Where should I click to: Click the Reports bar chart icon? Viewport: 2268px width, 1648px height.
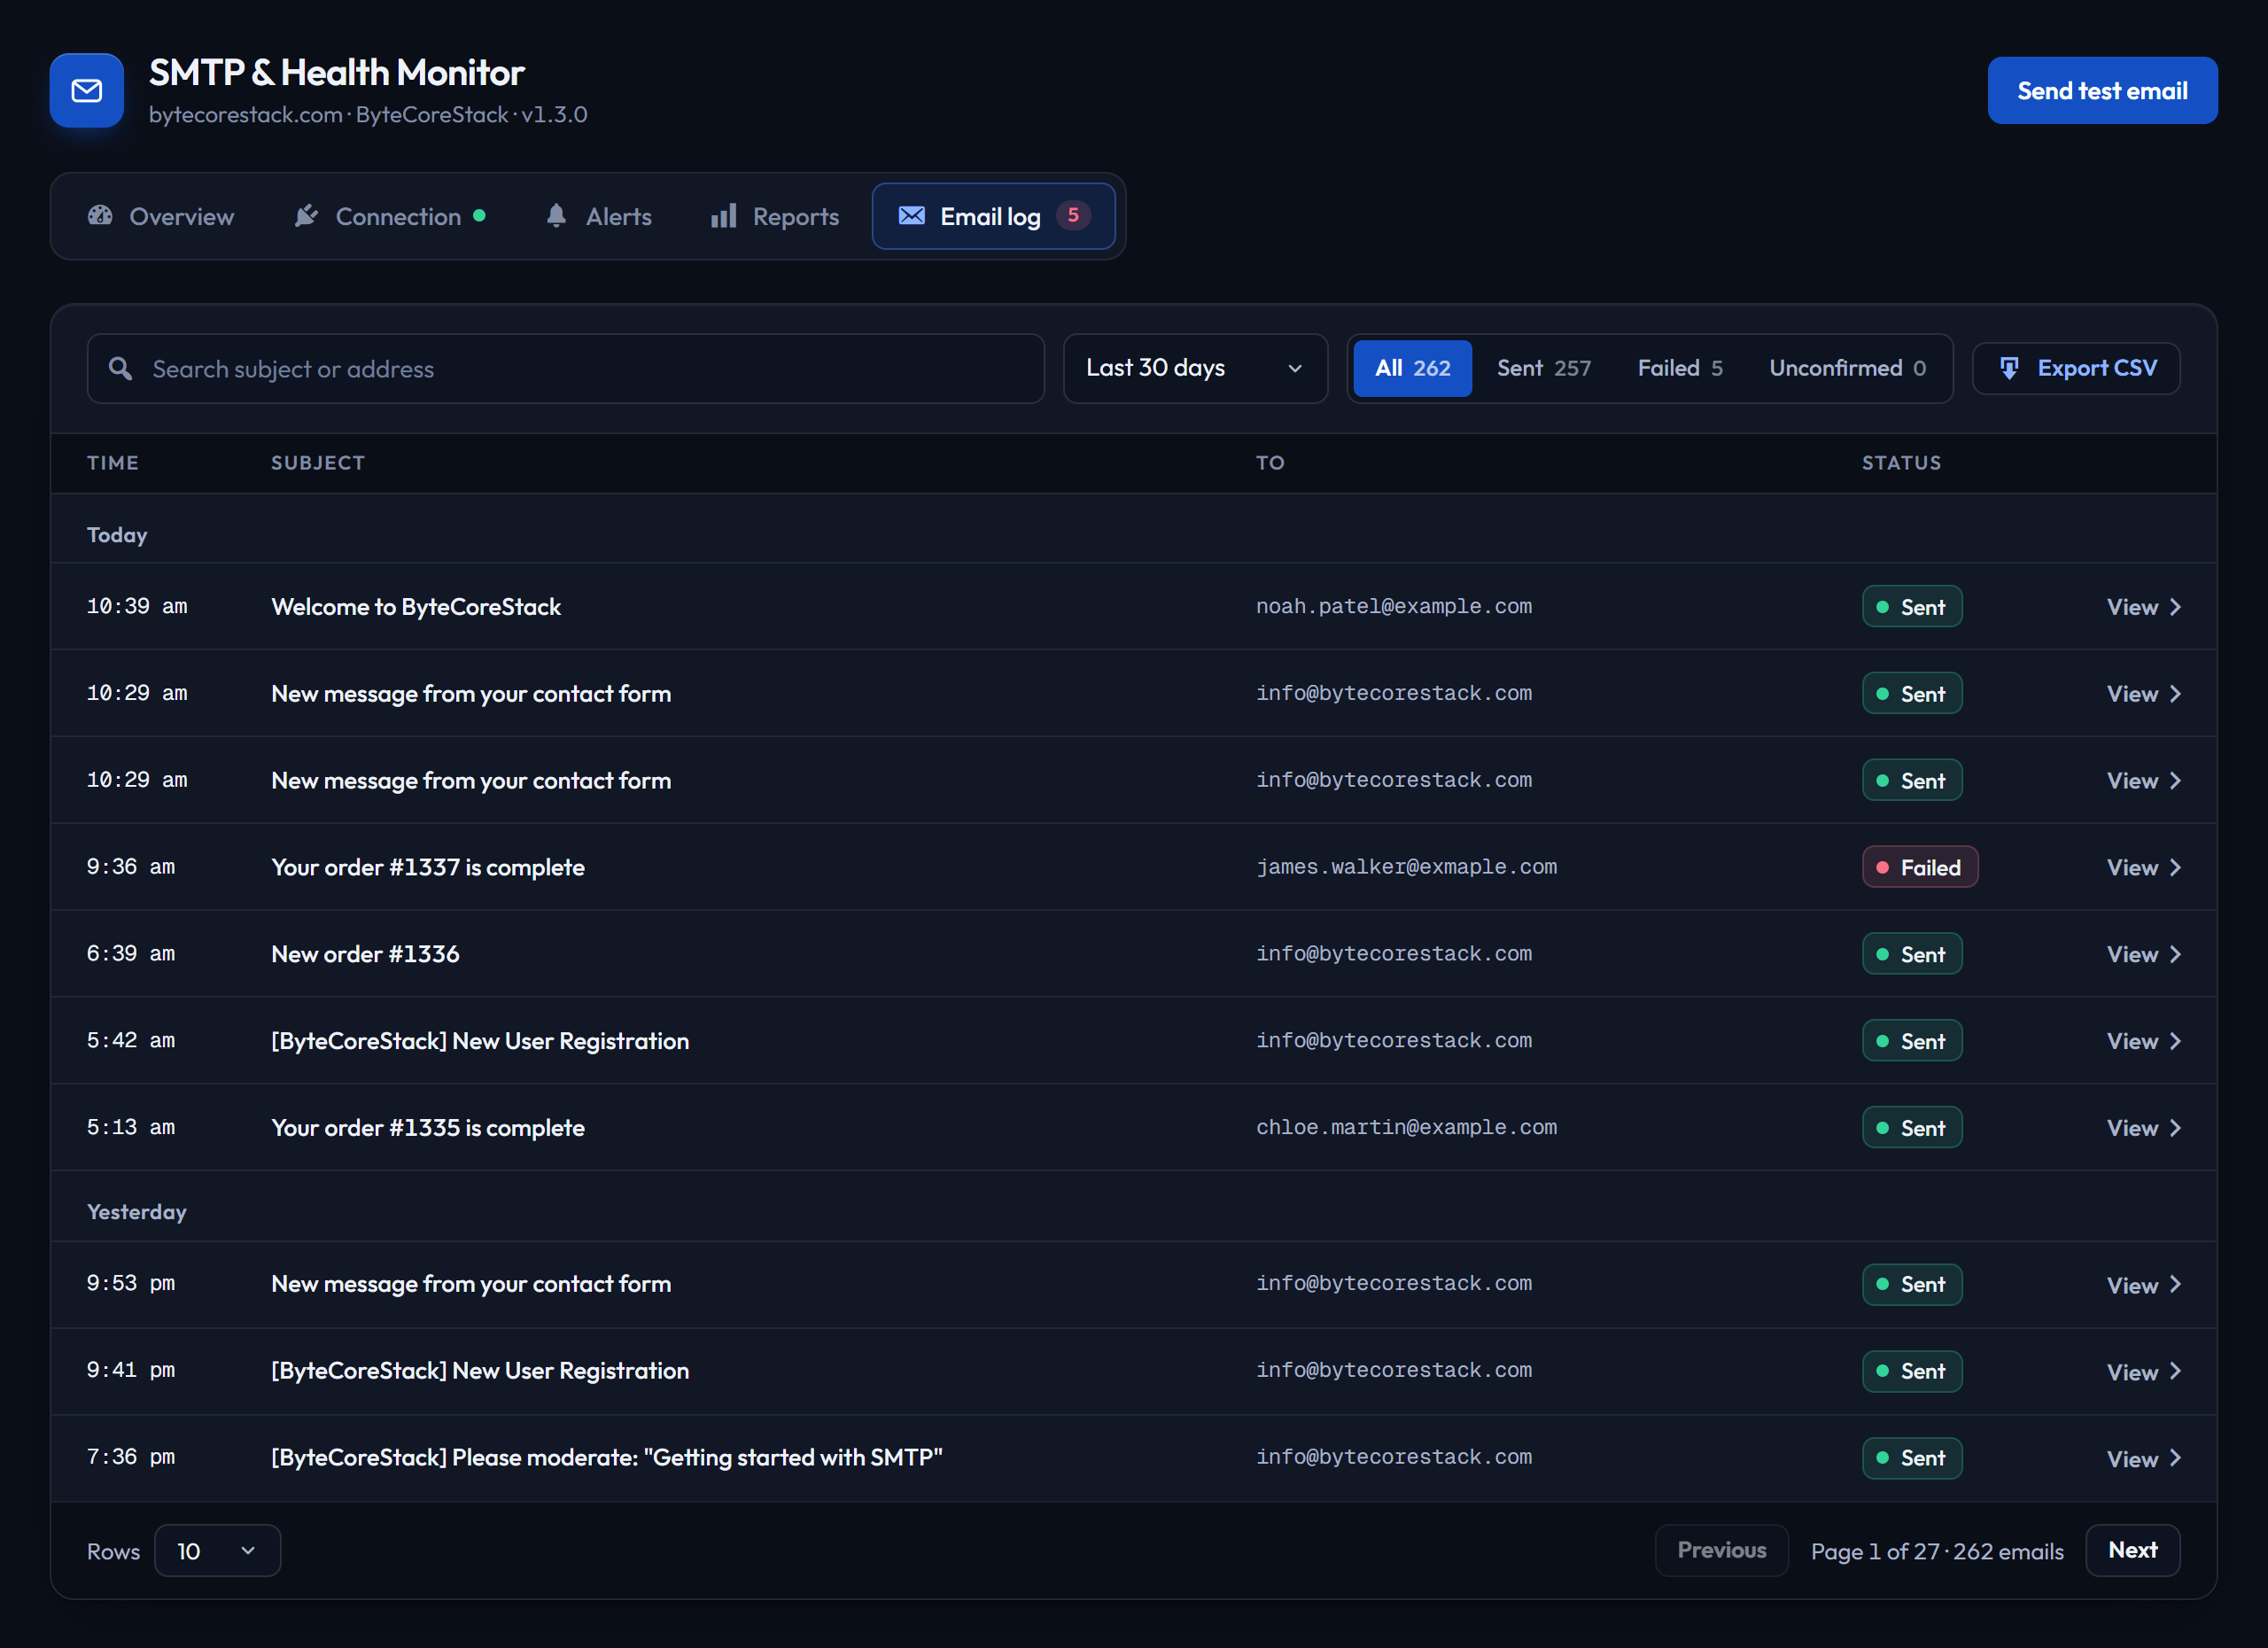[x=724, y=216]
